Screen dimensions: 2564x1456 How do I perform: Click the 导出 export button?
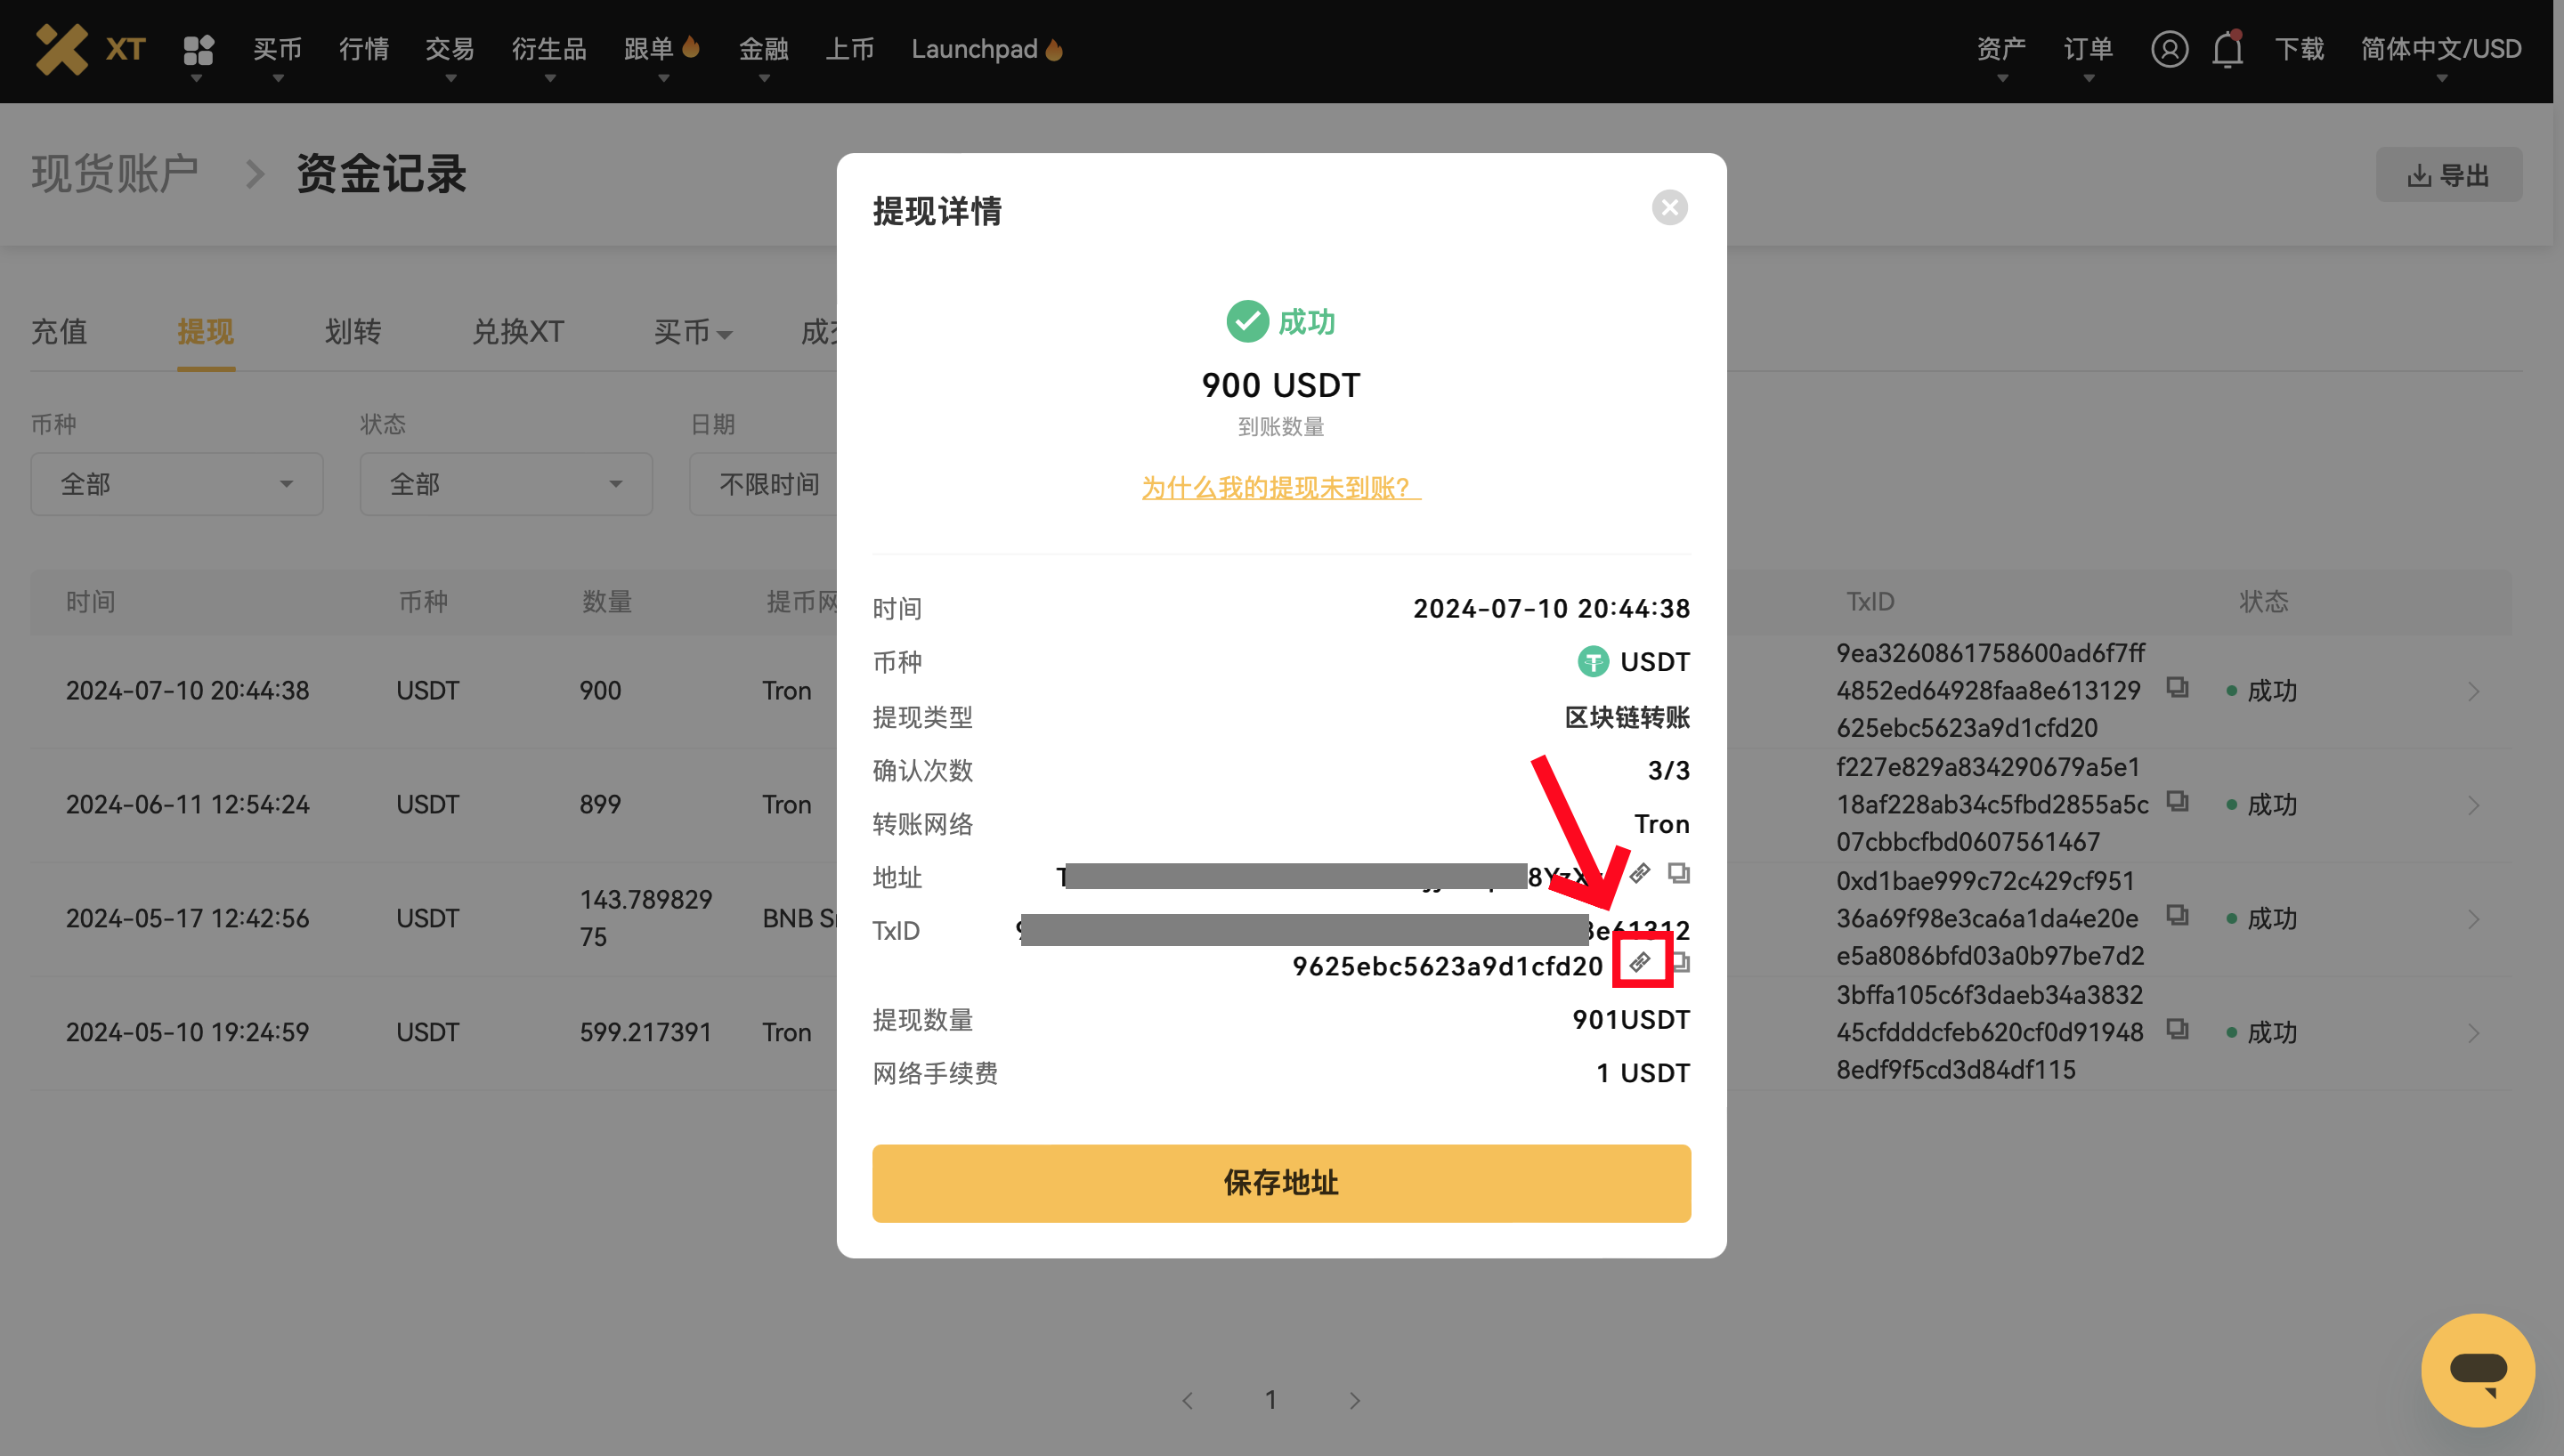[x=2448, y=176]
